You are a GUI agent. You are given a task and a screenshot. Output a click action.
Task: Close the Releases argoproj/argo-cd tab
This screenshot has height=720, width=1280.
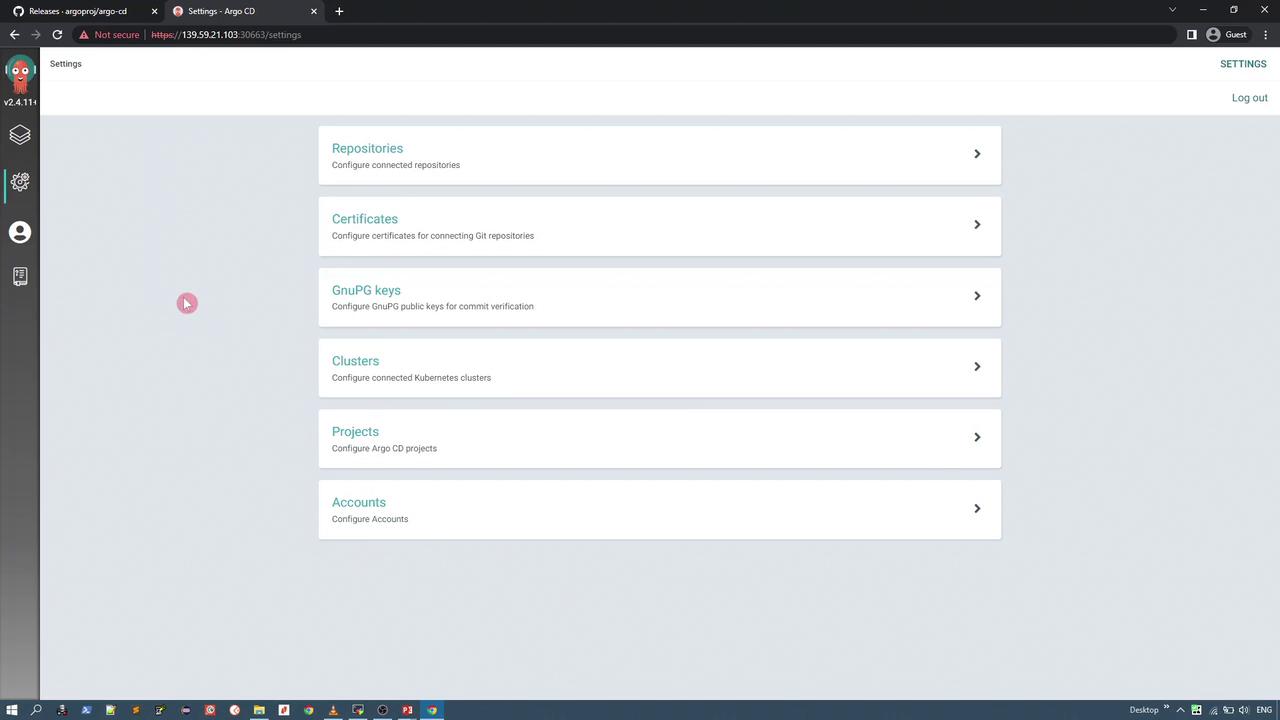(154, 11)
